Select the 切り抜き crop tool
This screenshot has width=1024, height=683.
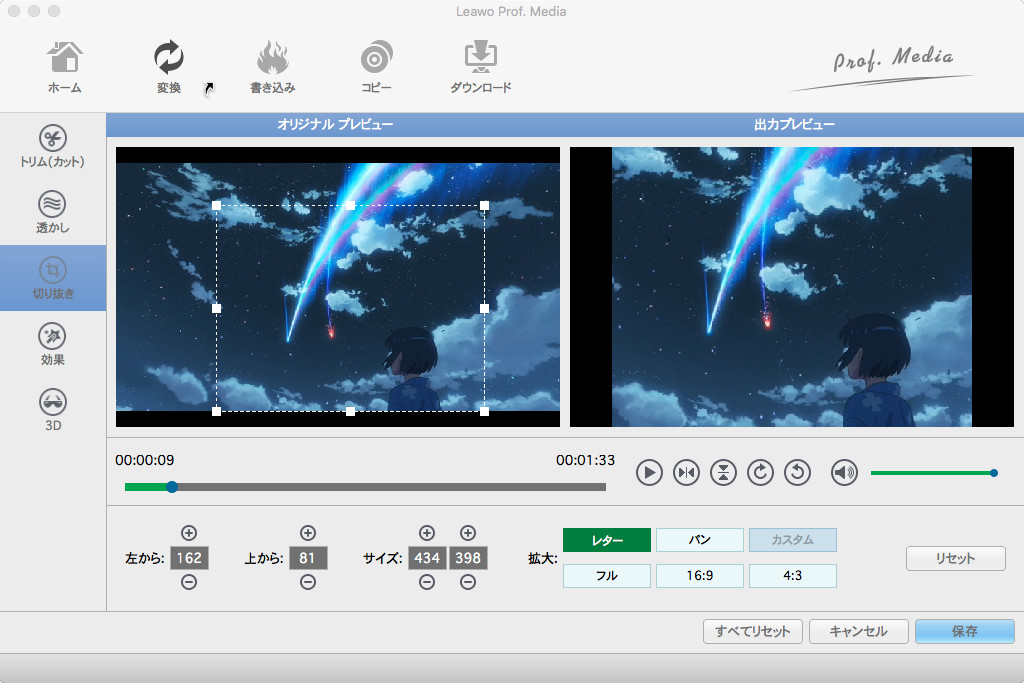[53, 278]
